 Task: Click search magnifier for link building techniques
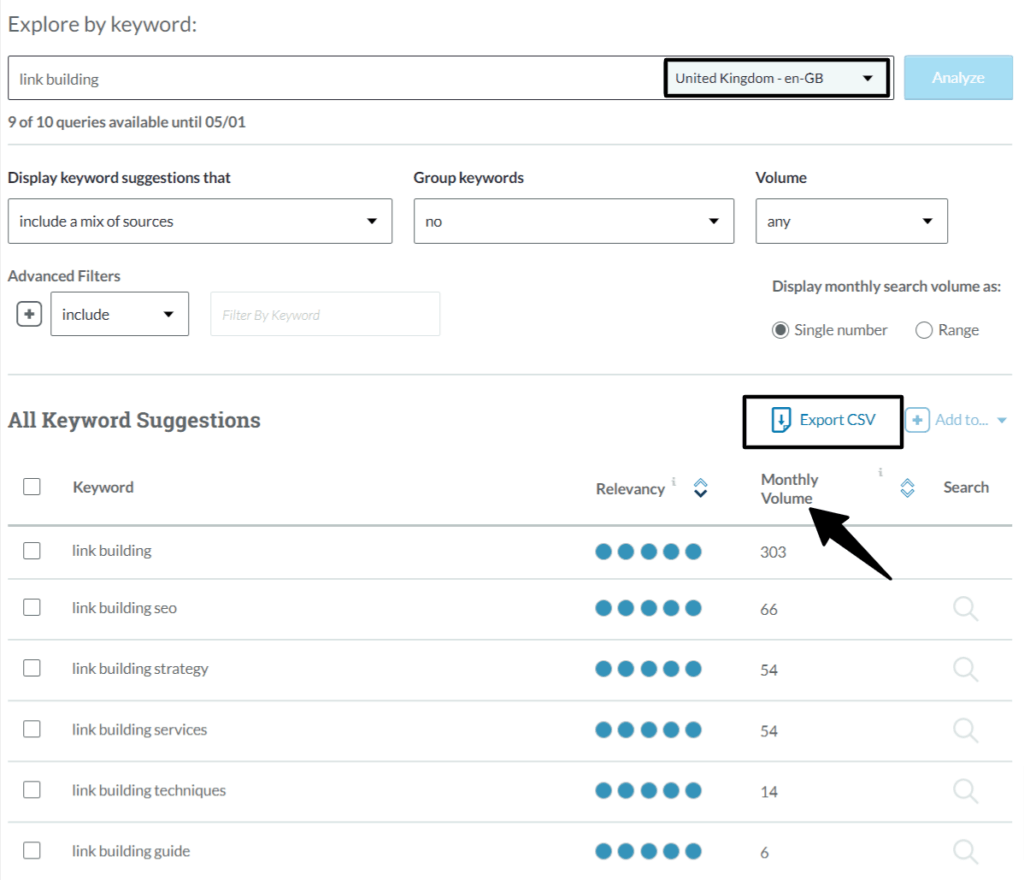[965, 791]
